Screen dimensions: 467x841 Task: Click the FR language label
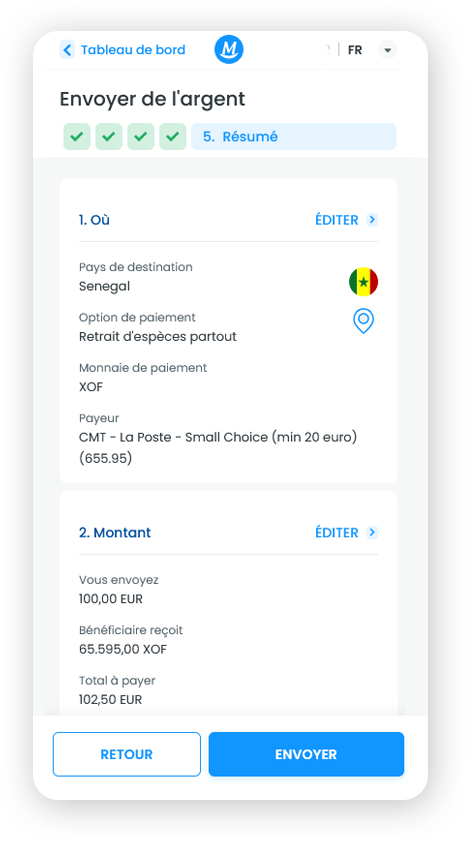coord(355,50)
